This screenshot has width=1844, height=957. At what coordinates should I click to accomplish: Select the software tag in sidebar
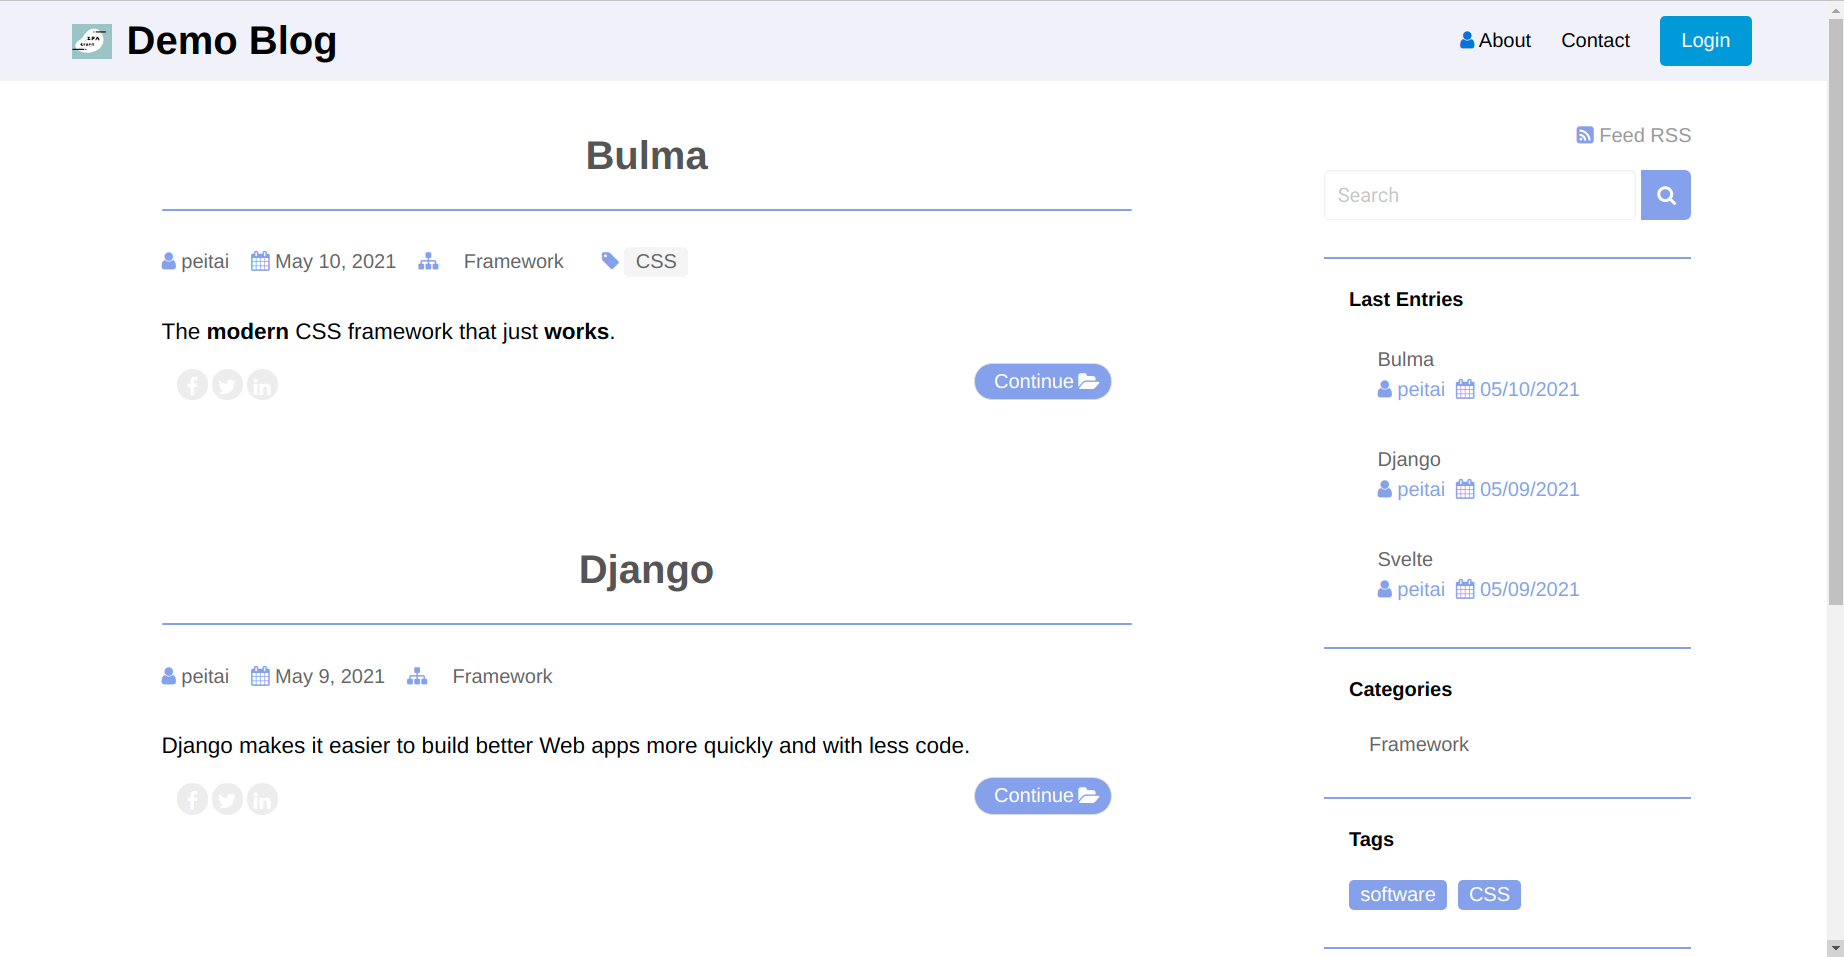(x=1397, y=895)
